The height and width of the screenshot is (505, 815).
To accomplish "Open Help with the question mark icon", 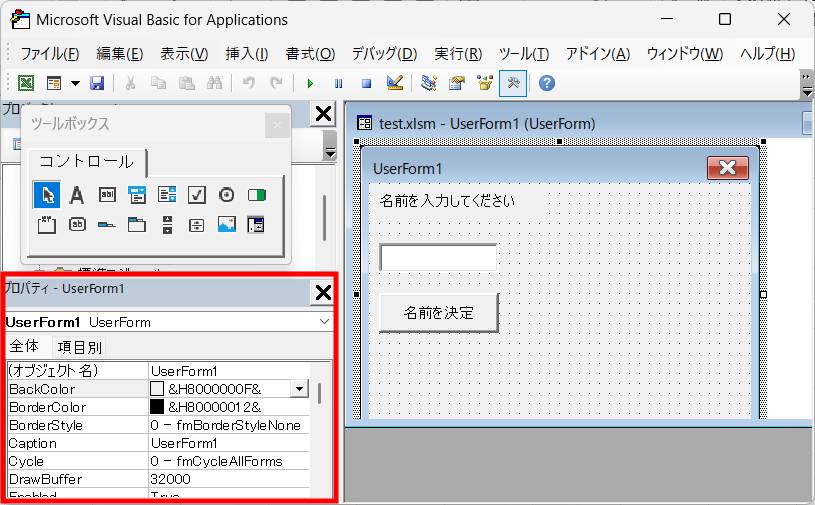I will click(x=547, y=83).
